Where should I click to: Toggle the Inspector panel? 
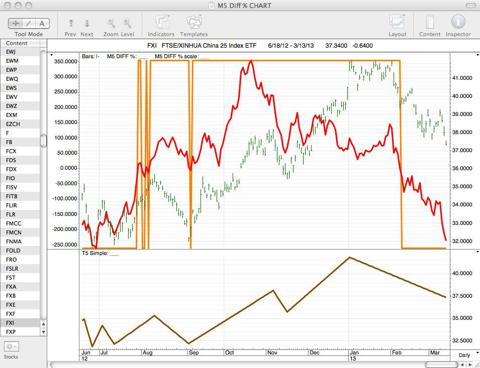tap(458, 22)
